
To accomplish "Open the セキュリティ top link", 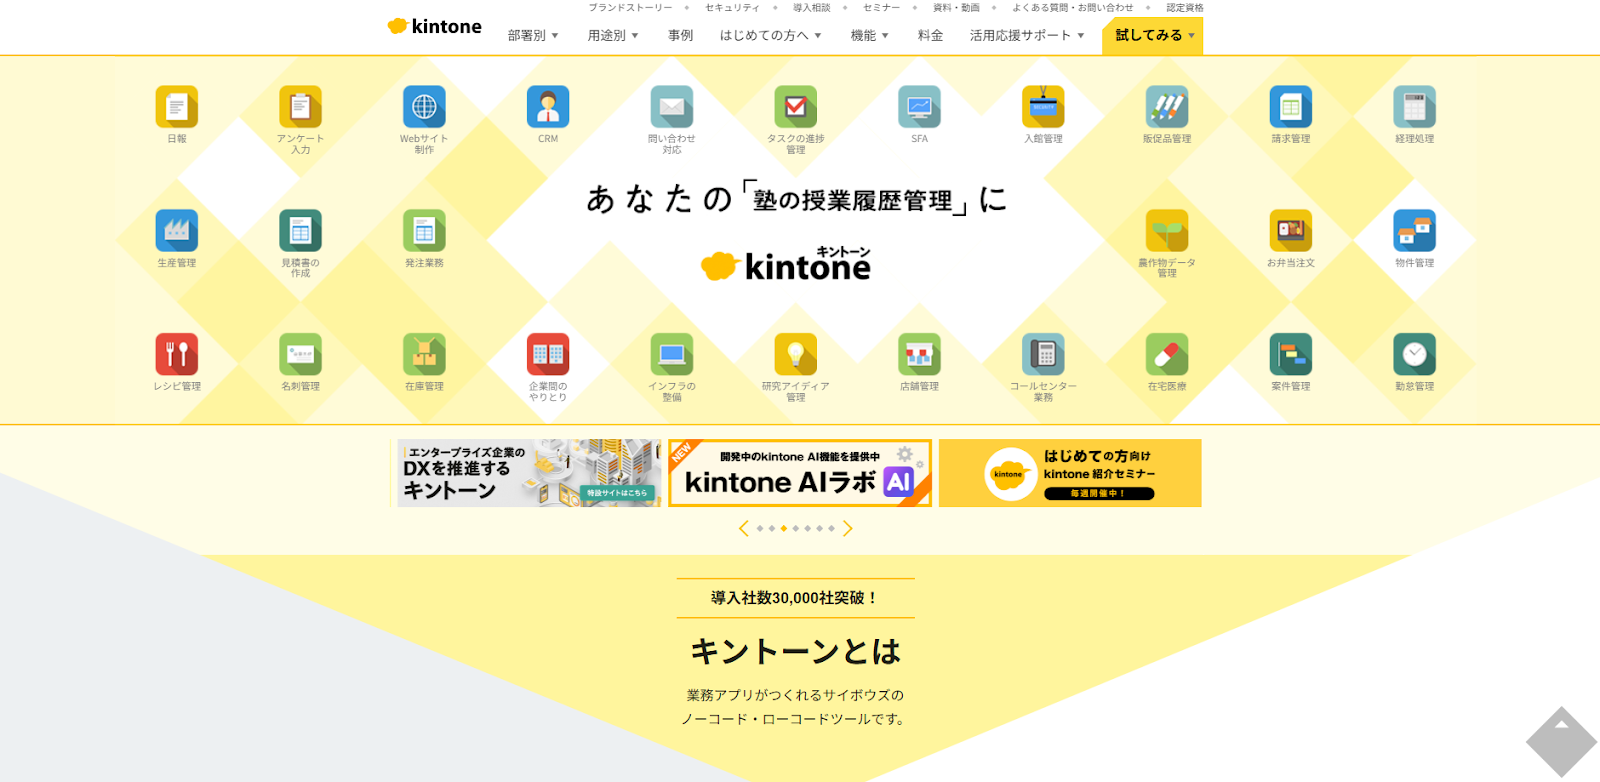I will 732,8.
